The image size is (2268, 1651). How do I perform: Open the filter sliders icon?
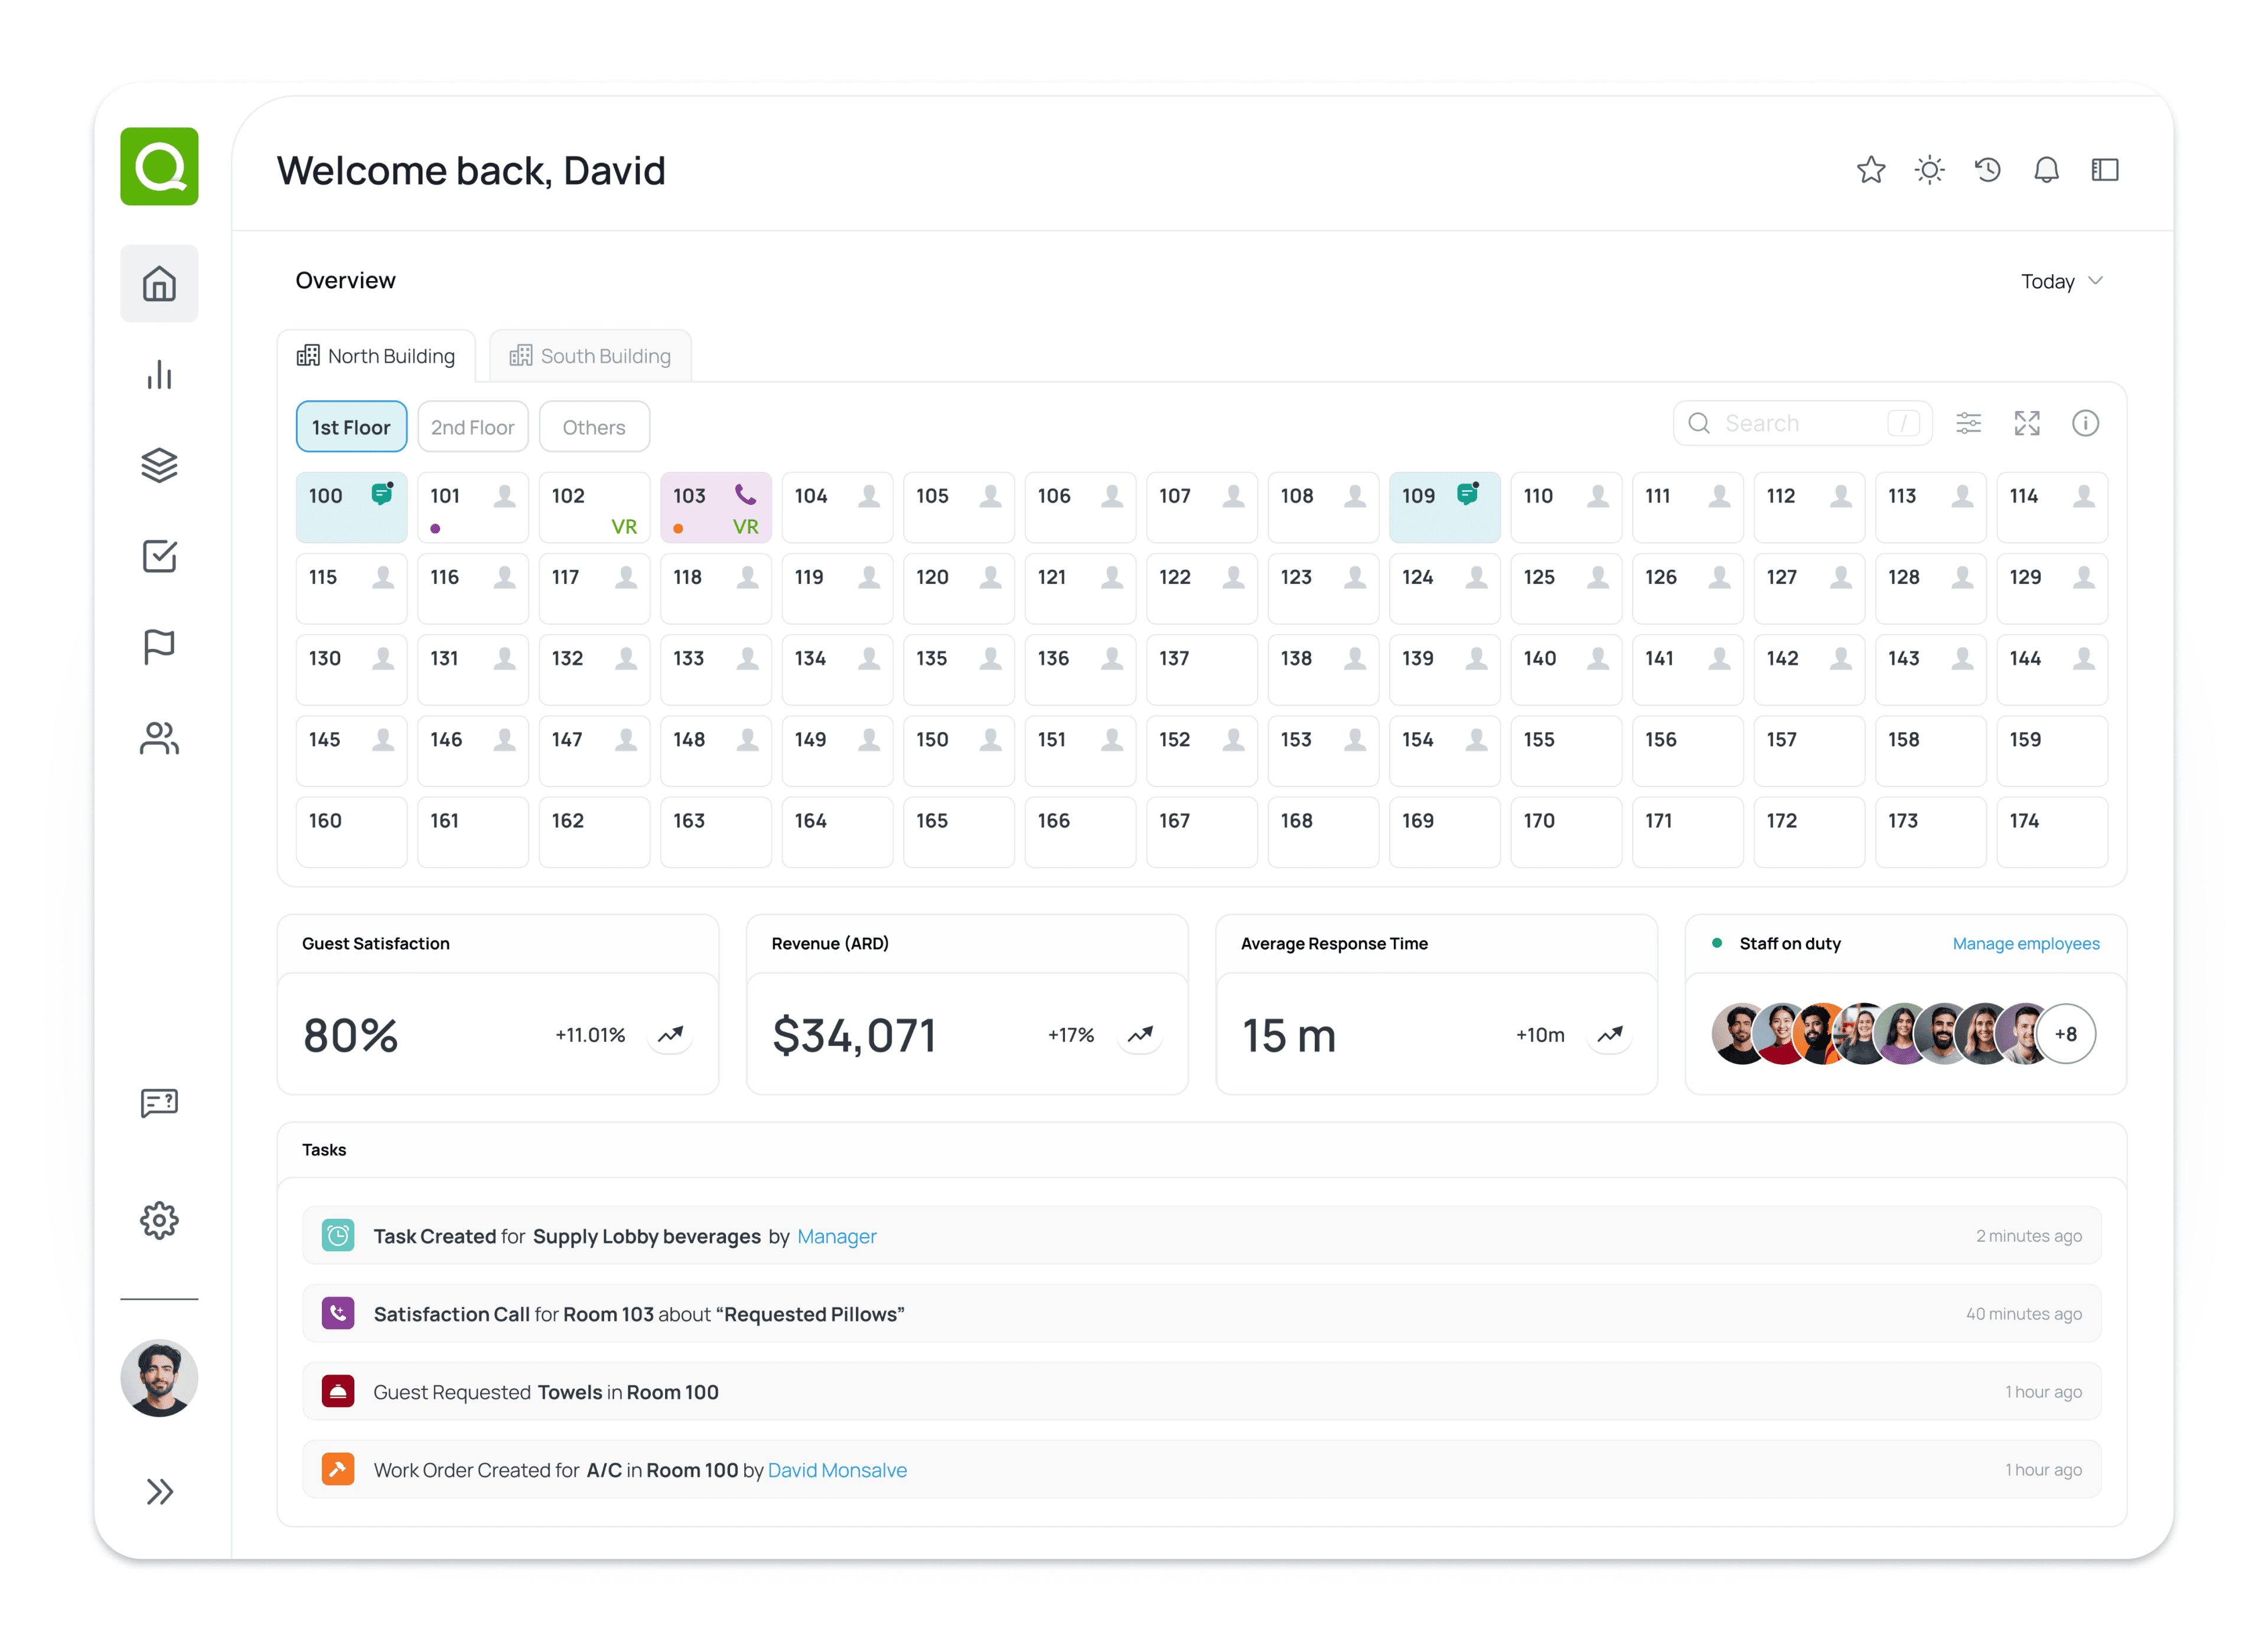(1968, 423)
